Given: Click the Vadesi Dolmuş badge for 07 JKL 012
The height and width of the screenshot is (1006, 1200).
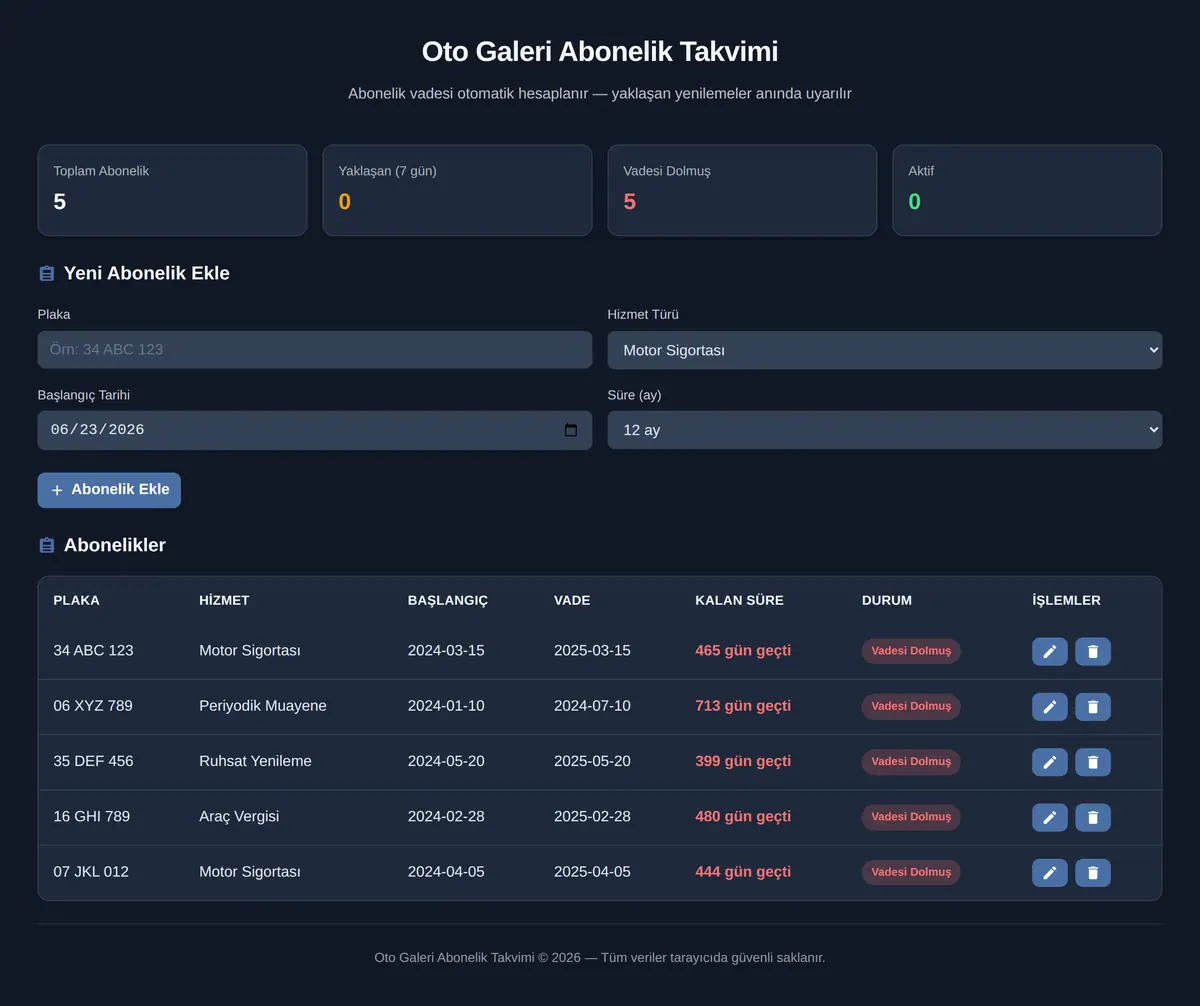Looking at the screenshot, I should 911,872.
